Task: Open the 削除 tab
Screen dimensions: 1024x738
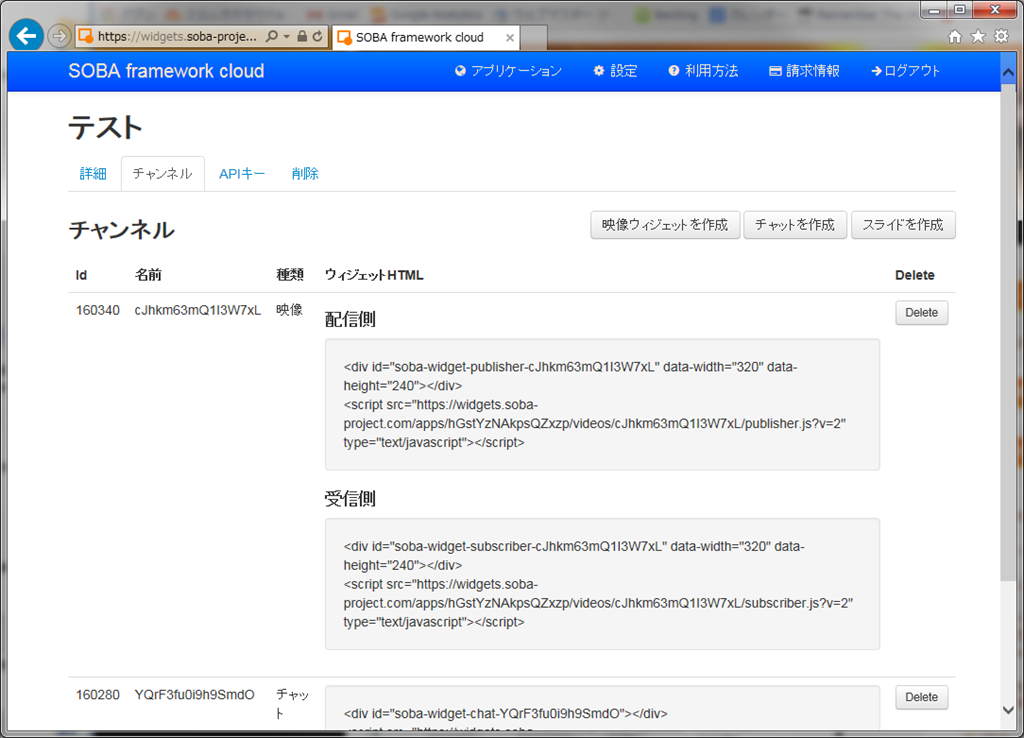Action: click(x=305, y=174)
